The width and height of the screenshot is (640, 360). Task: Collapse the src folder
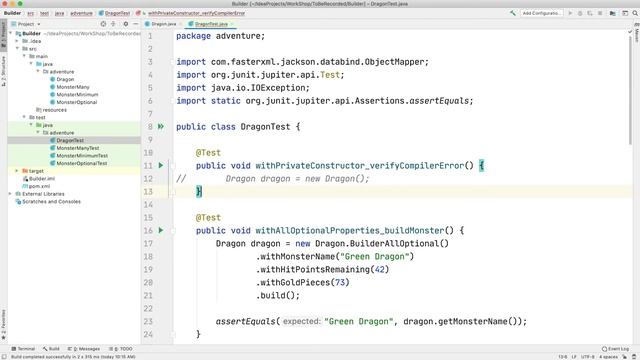17,49
